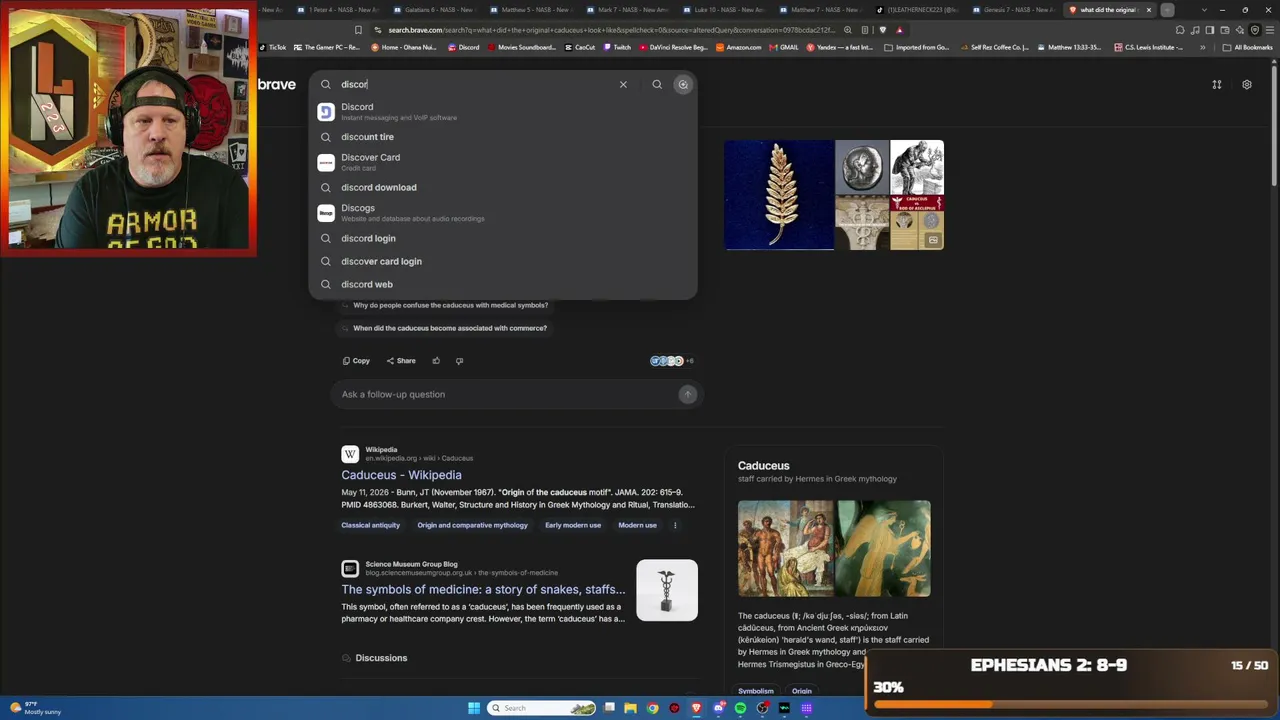Image resolution: width=1280 pixels, height=720 pixels.
Task: Submit follow-up question arrow button
Action: coord(687,394)
